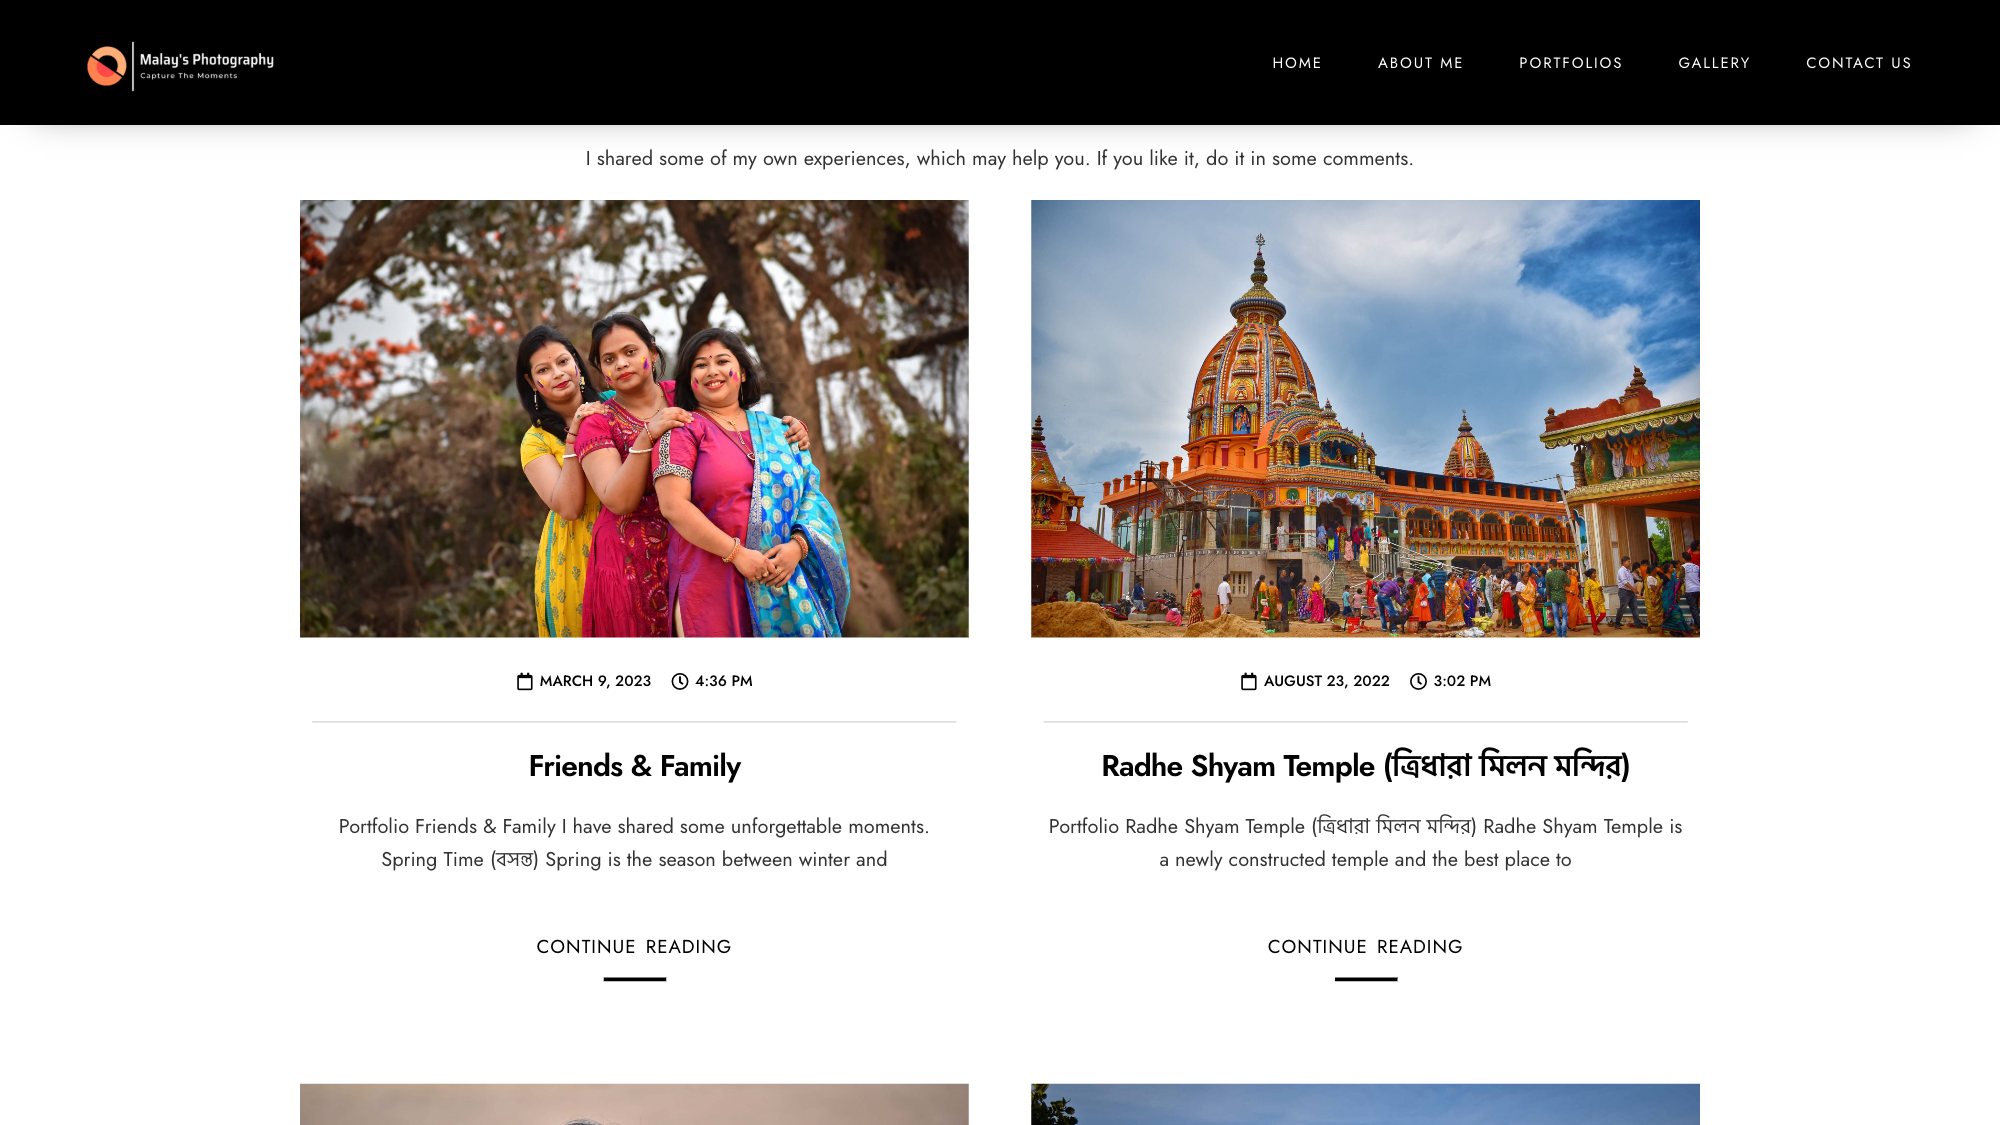The height and width of the screenshot is (1125, 2000).
Task: Go to the About Me page
Action: pyautogui.click(x=1420, y=63)
